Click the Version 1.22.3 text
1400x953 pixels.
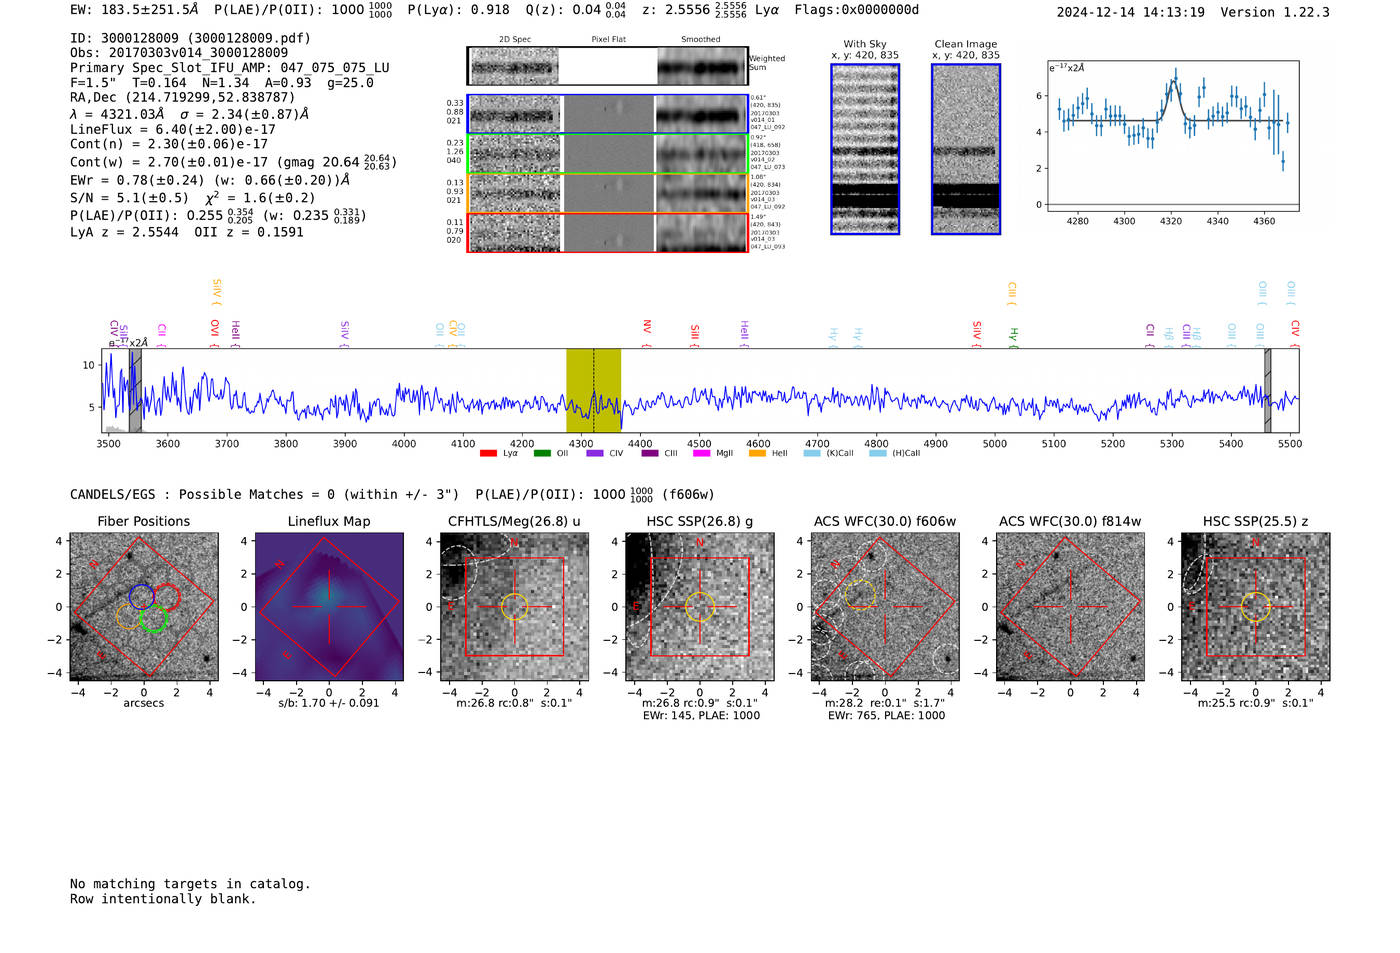coord(1275,13)
